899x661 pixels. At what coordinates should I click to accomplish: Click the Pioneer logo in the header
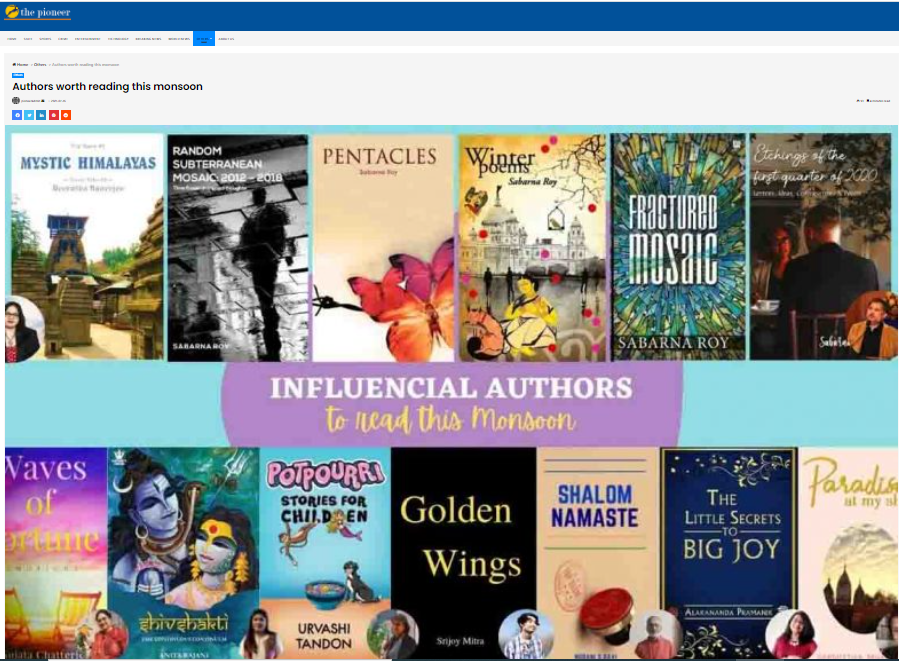coord(38,12)
